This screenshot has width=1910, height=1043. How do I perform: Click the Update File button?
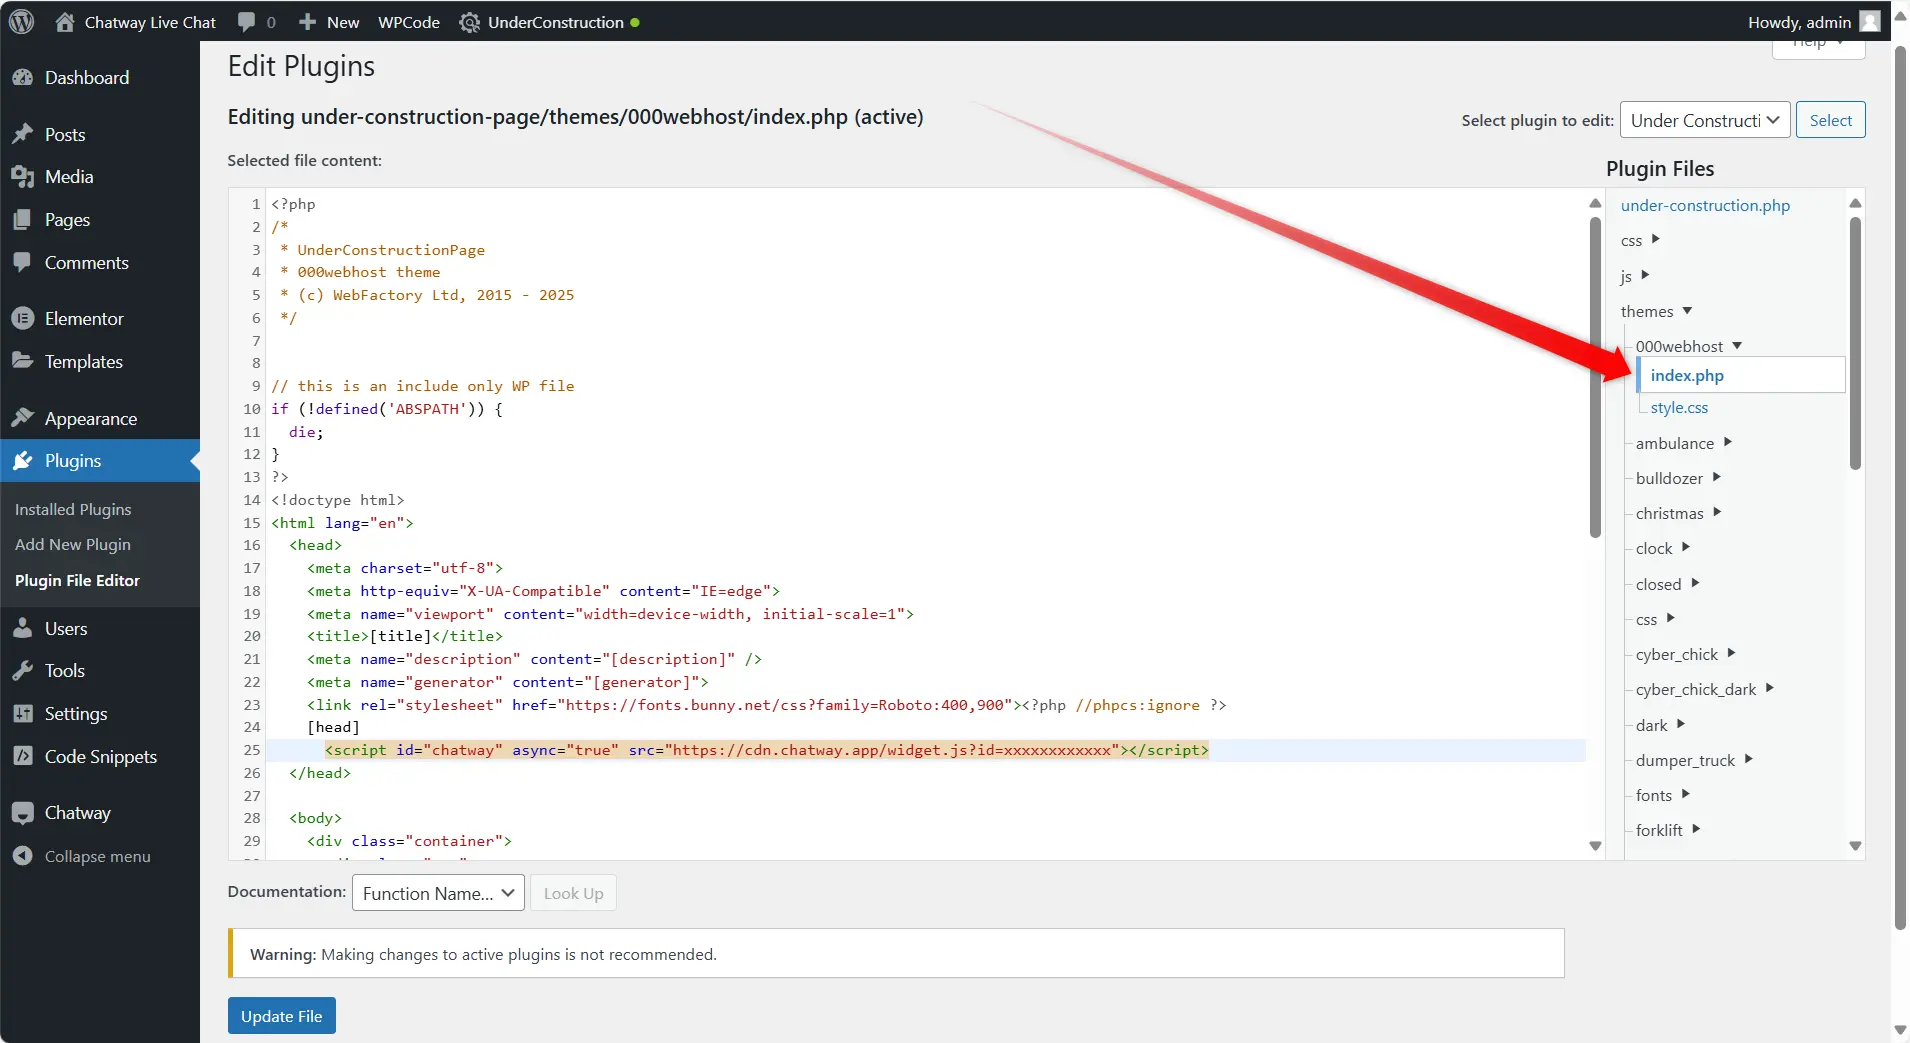282,1016
